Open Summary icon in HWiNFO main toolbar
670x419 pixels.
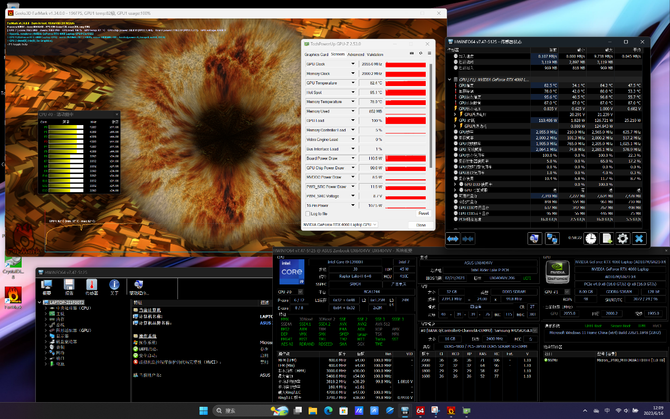[x=47, y=285]
